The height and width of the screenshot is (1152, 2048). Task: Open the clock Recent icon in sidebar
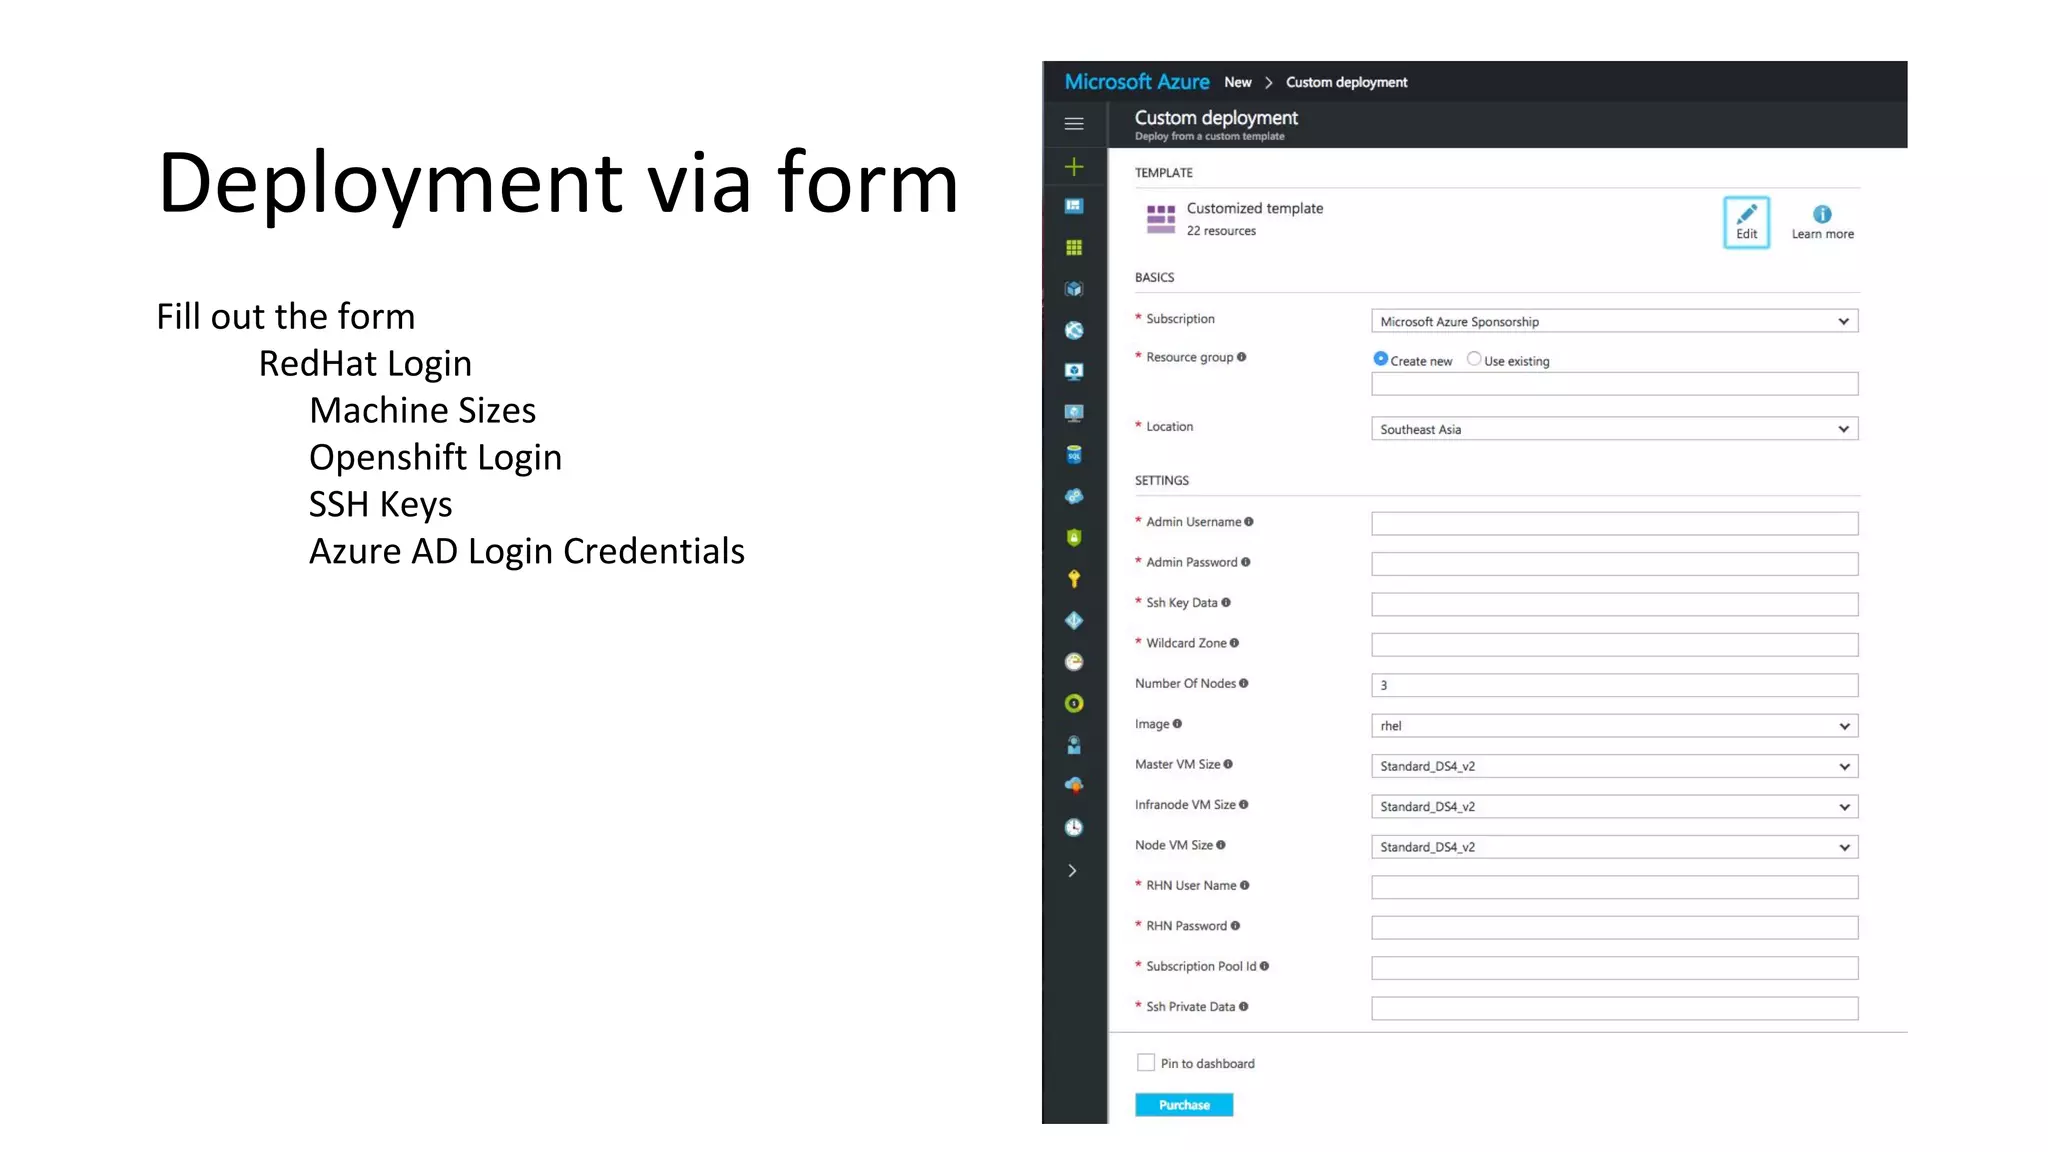pos(1074,827)
